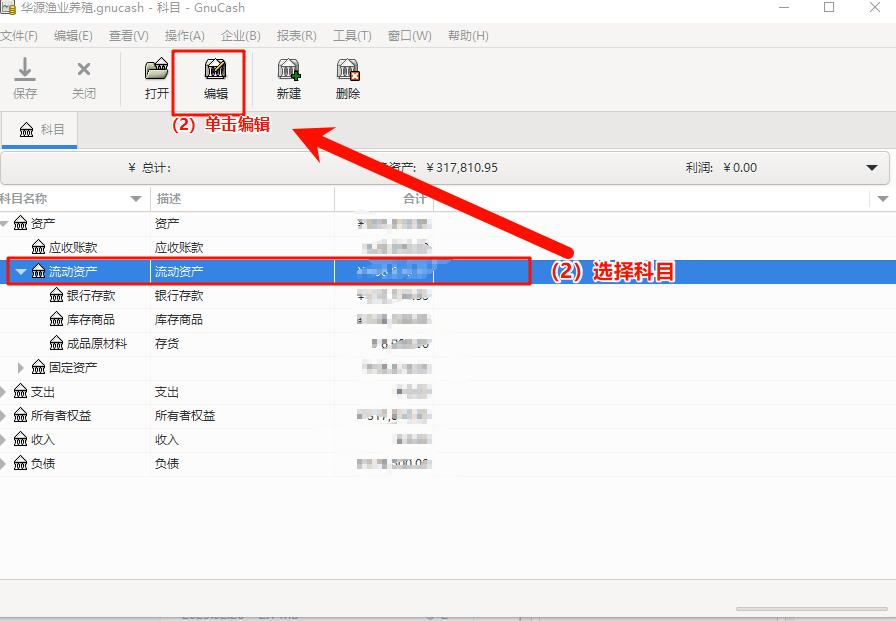Expand the 收入 account
The height and width of the screenshot is (621, 896).
pyautogui.click(x=3, y=439)
